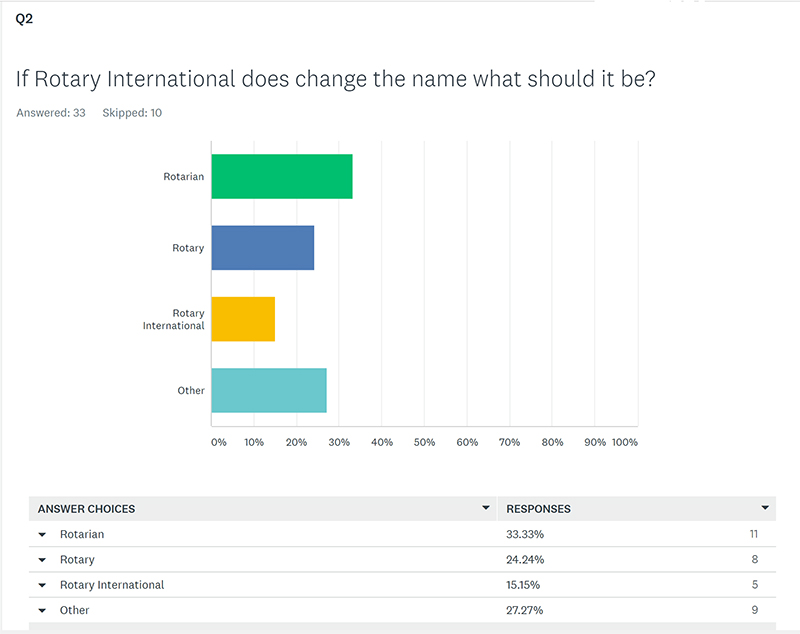Expand the Rotary International row arrow
Viewport: 800px width, 634px height.
tap(43, 585)
